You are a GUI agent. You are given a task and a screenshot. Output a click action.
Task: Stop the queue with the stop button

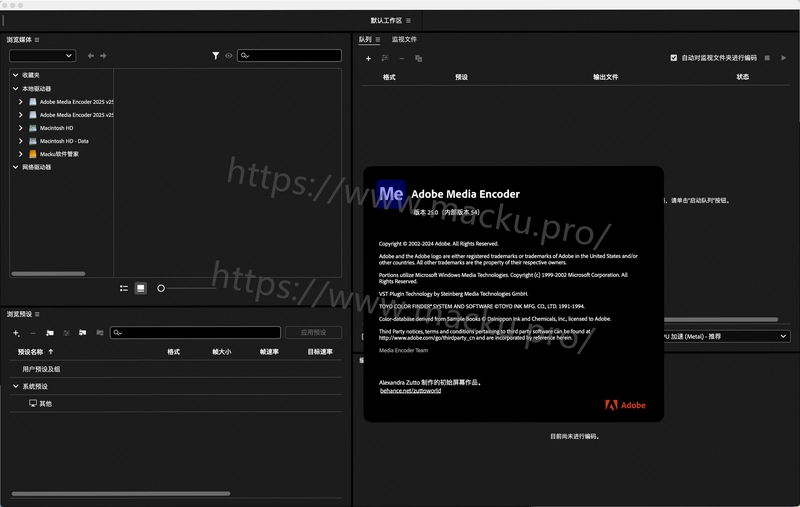pos(767,58)
